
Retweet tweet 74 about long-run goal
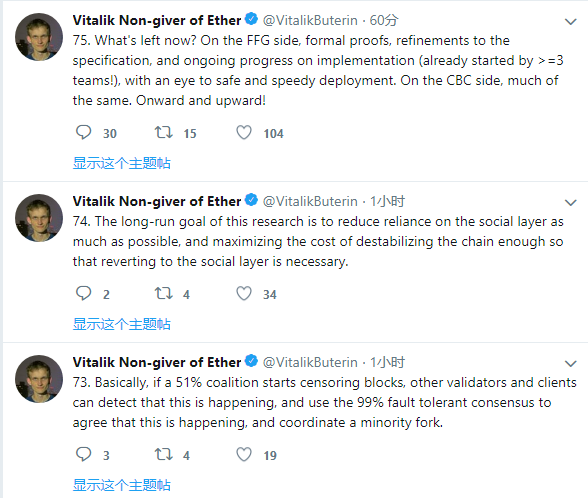click(x=164, y=293)
